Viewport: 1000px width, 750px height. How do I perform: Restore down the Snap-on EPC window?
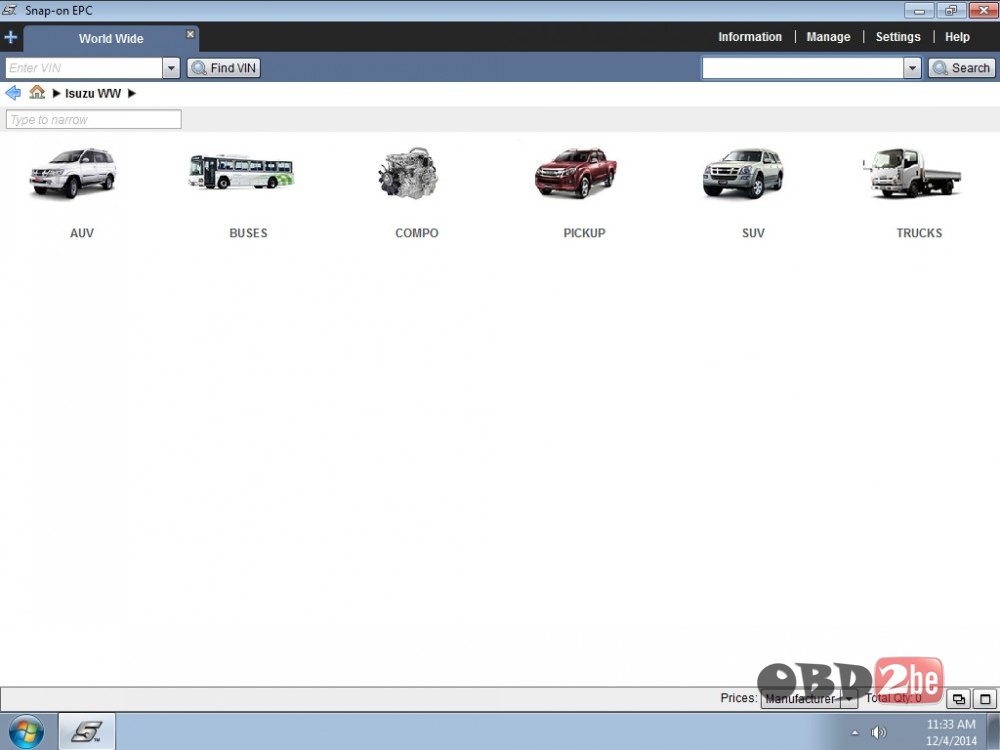tap(951, 10)
